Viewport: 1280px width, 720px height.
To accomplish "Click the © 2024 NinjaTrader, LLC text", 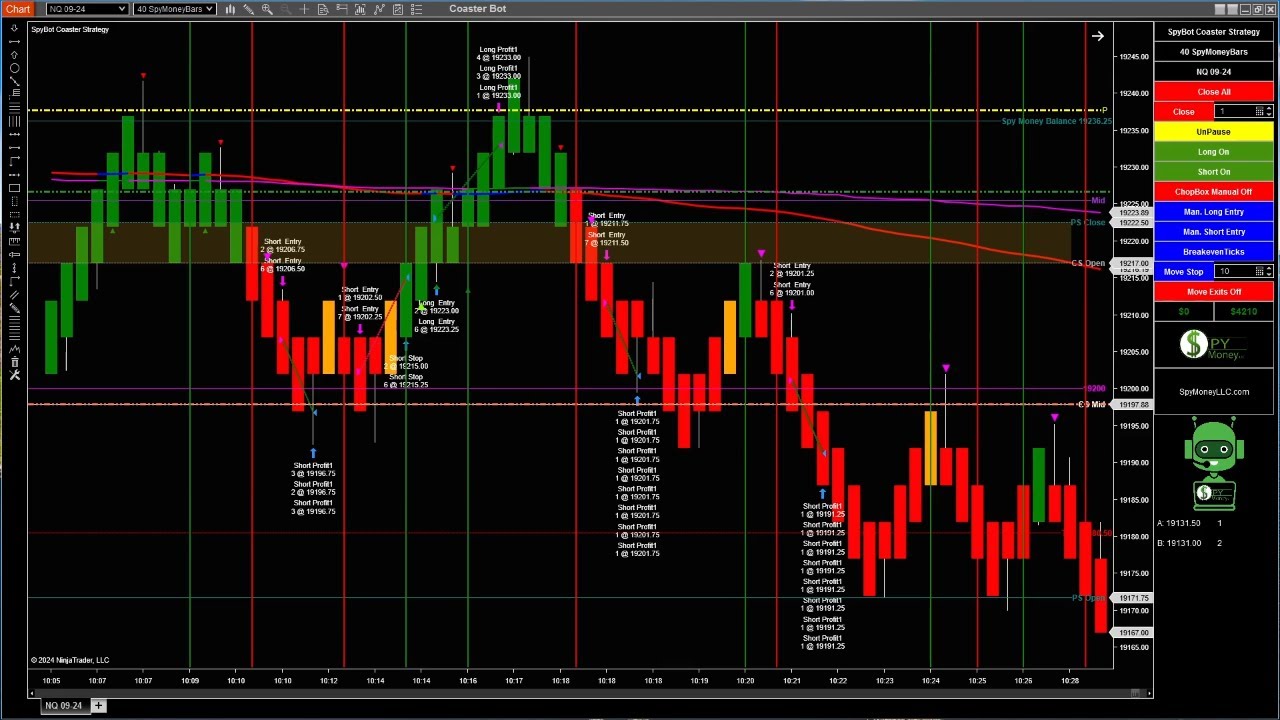I will point(70,660).
